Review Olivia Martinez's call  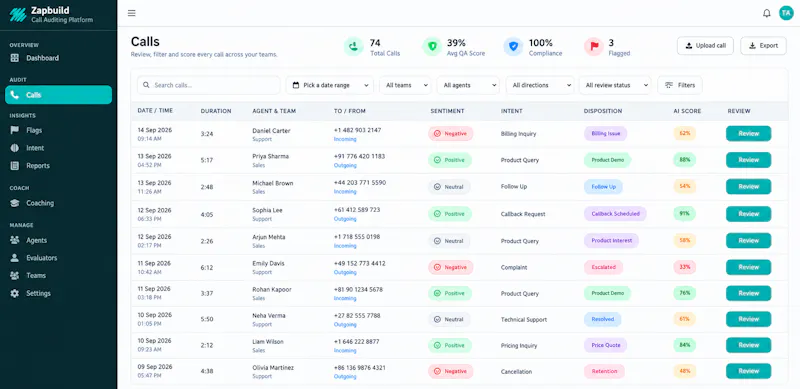(748, 371)
